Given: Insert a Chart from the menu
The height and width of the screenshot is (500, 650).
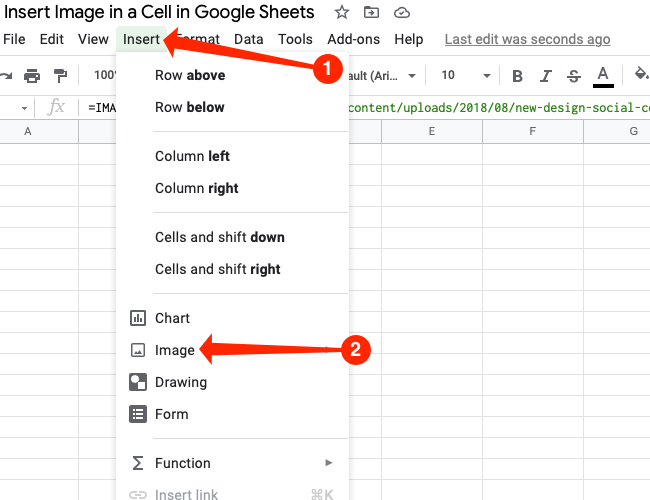Looking at the screenshot, I should [172, 318].
